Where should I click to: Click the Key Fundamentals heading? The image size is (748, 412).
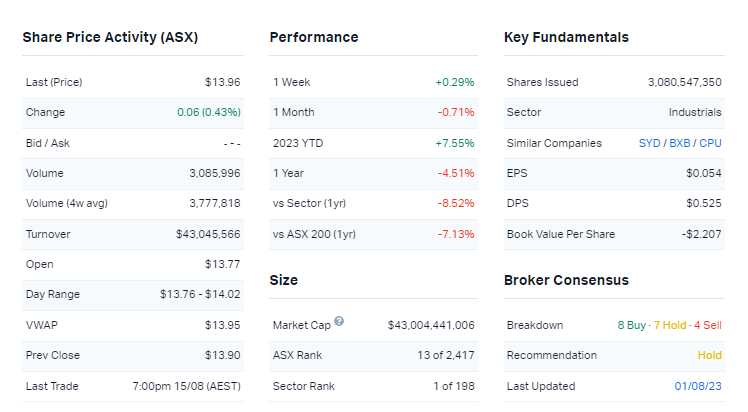click(566, 37)
